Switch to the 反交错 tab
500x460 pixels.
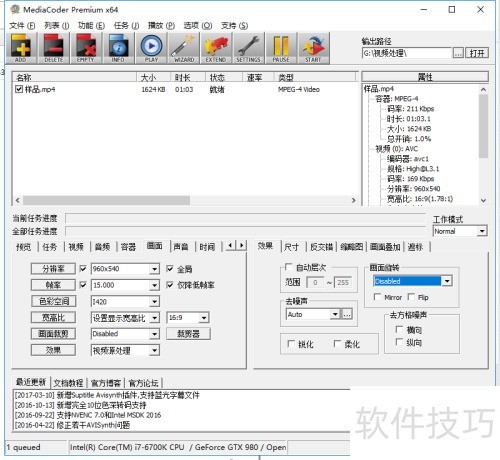321,247
